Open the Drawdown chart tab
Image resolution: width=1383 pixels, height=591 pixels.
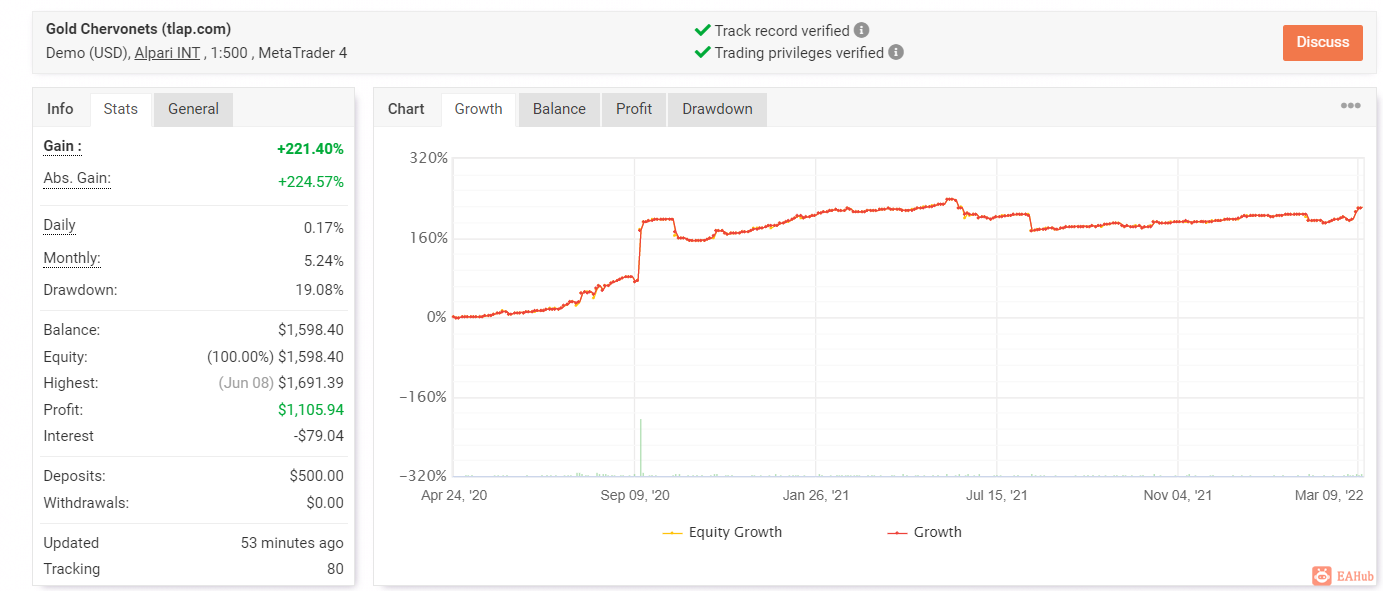coord(717,109)
